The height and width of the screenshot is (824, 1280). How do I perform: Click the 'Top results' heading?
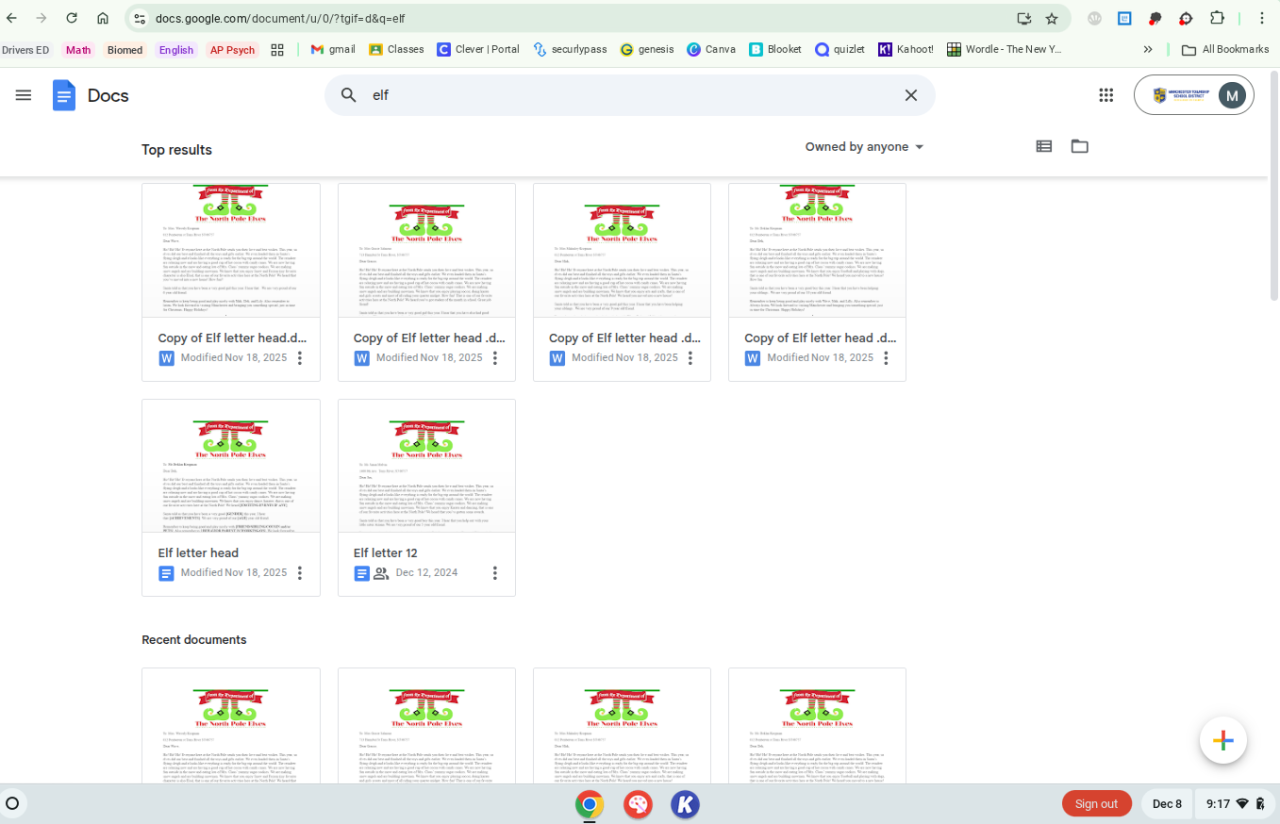[x=177, y=150]
